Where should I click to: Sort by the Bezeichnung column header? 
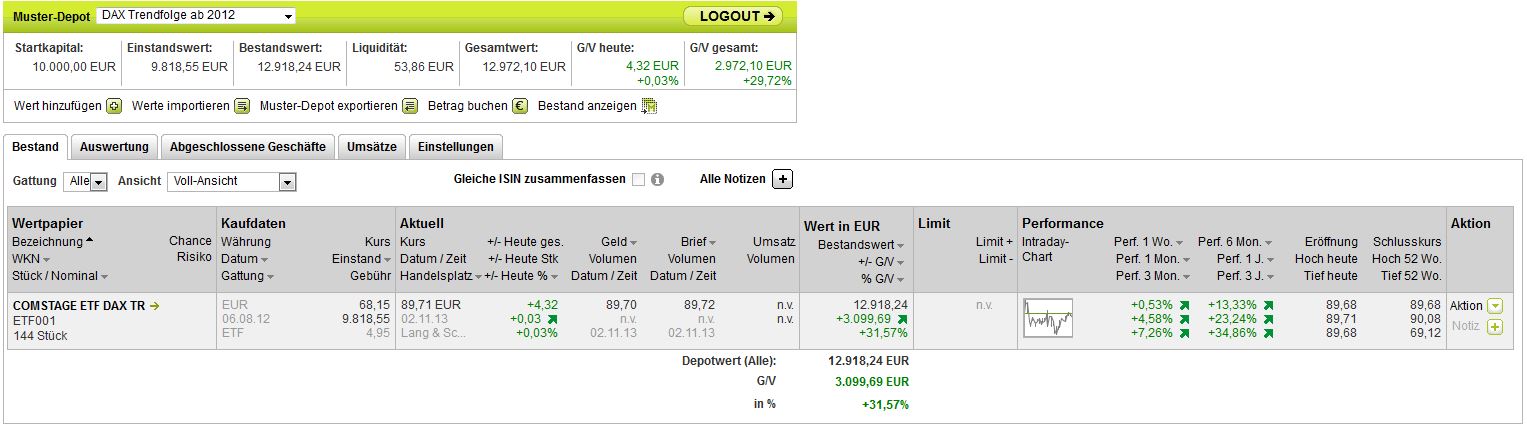tap(48, 242)
